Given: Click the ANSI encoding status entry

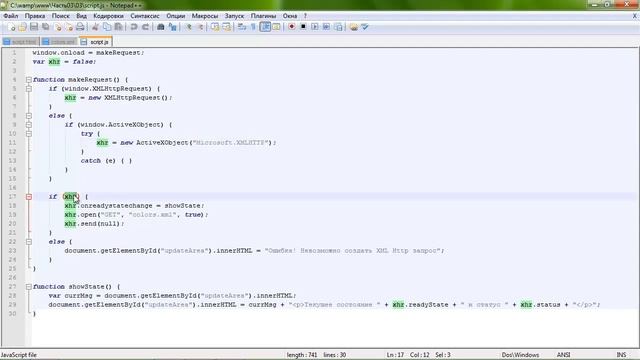Looking at the screenshot, I should click(563, 355).
